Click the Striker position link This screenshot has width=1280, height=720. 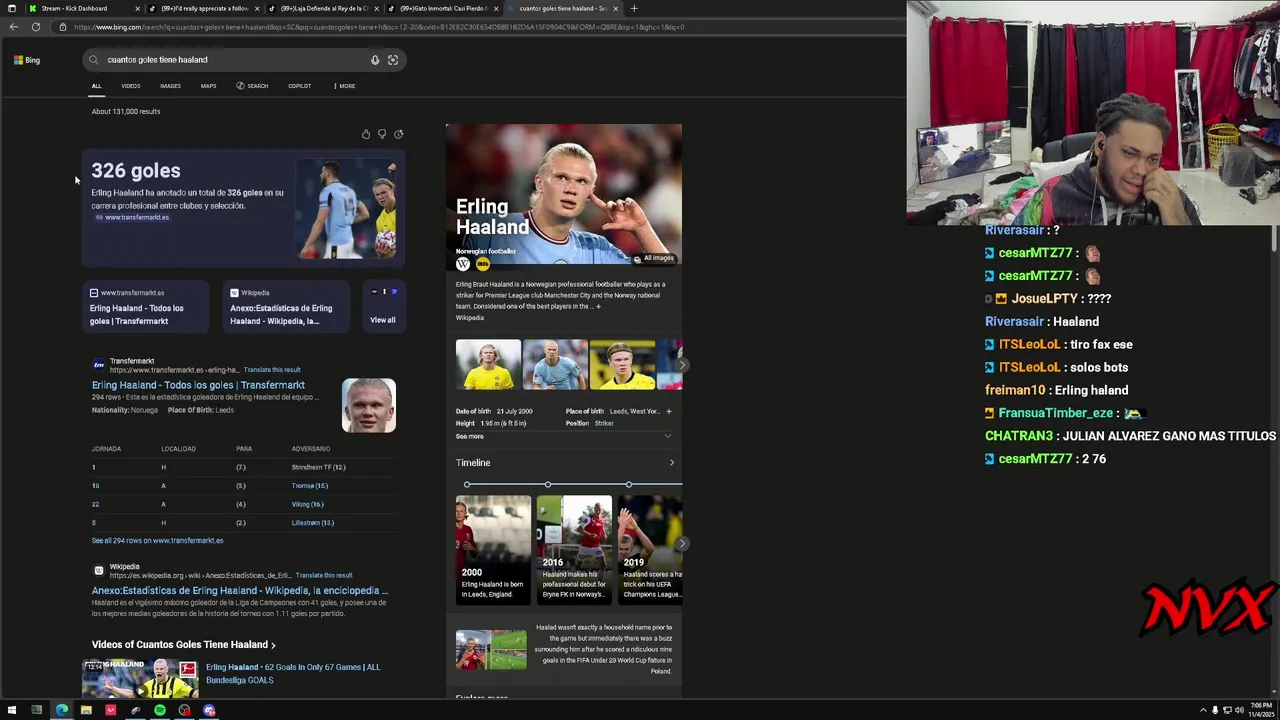[604, 423]
